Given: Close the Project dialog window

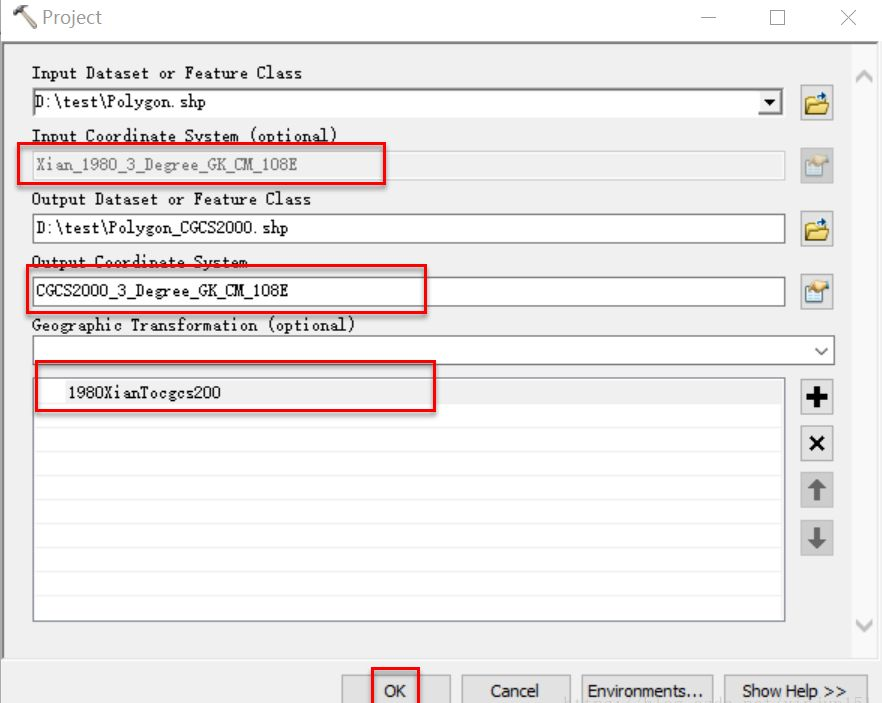Looking at the screenshot, I should coord(848,17).
